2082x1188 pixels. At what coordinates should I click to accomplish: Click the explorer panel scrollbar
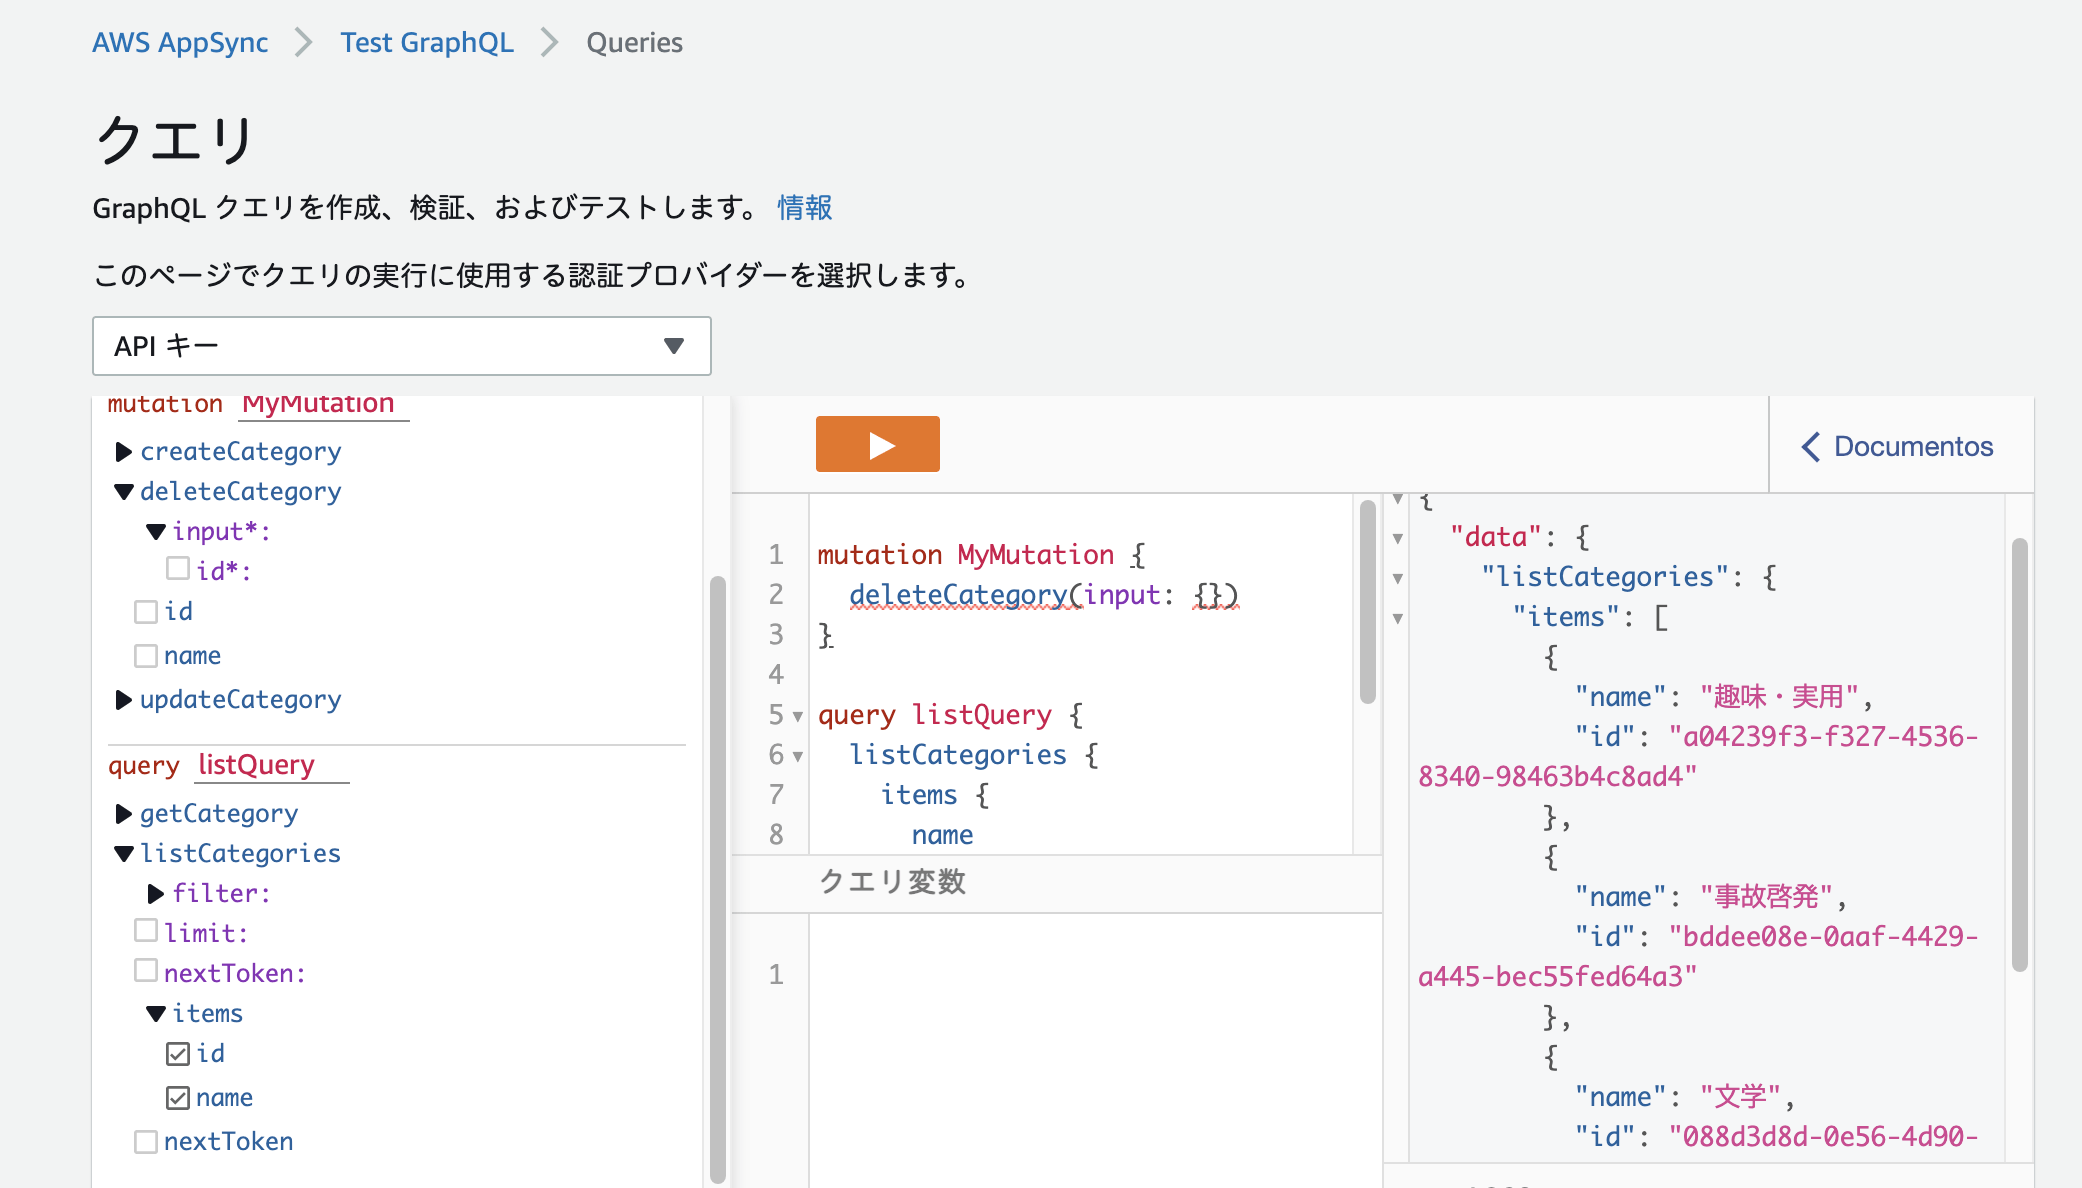coord(717,880)
